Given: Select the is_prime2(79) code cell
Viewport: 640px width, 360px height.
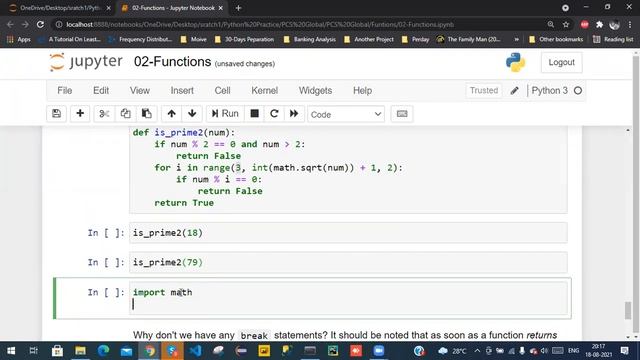Looking at the screenshot, I should (348, 262).
